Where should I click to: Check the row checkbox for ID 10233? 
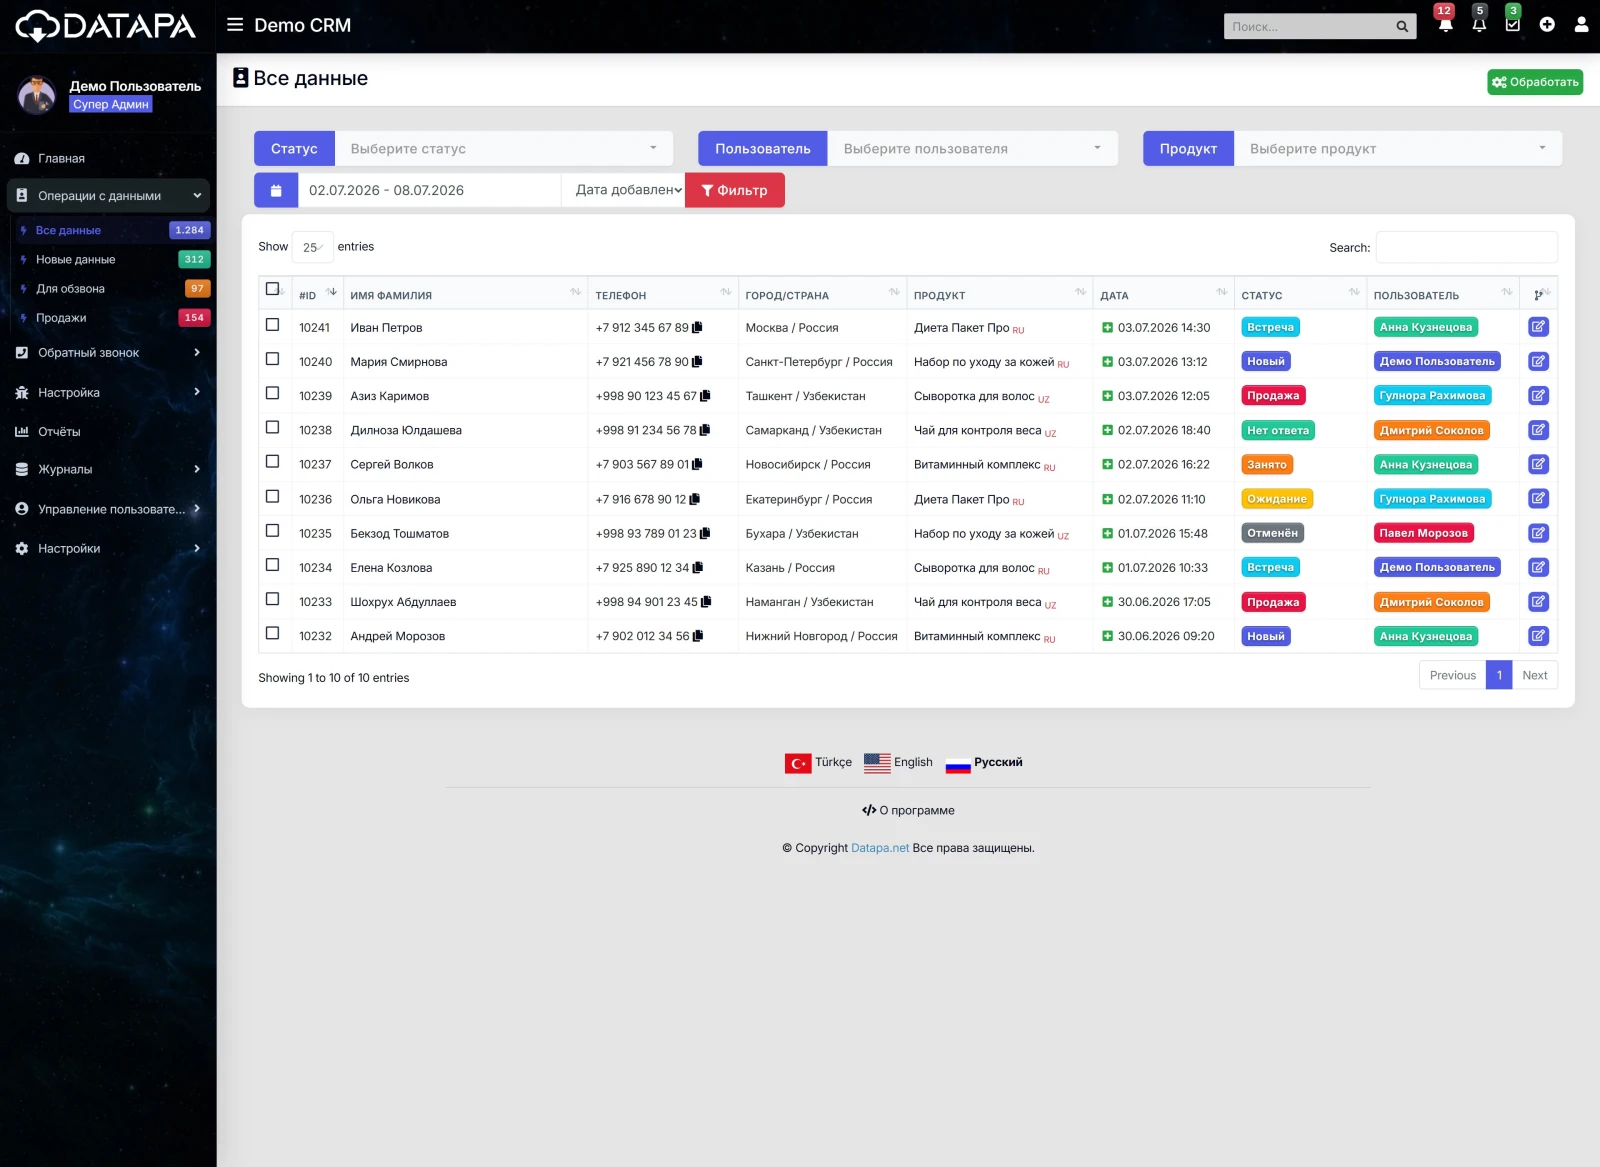(x=272, y=599)
